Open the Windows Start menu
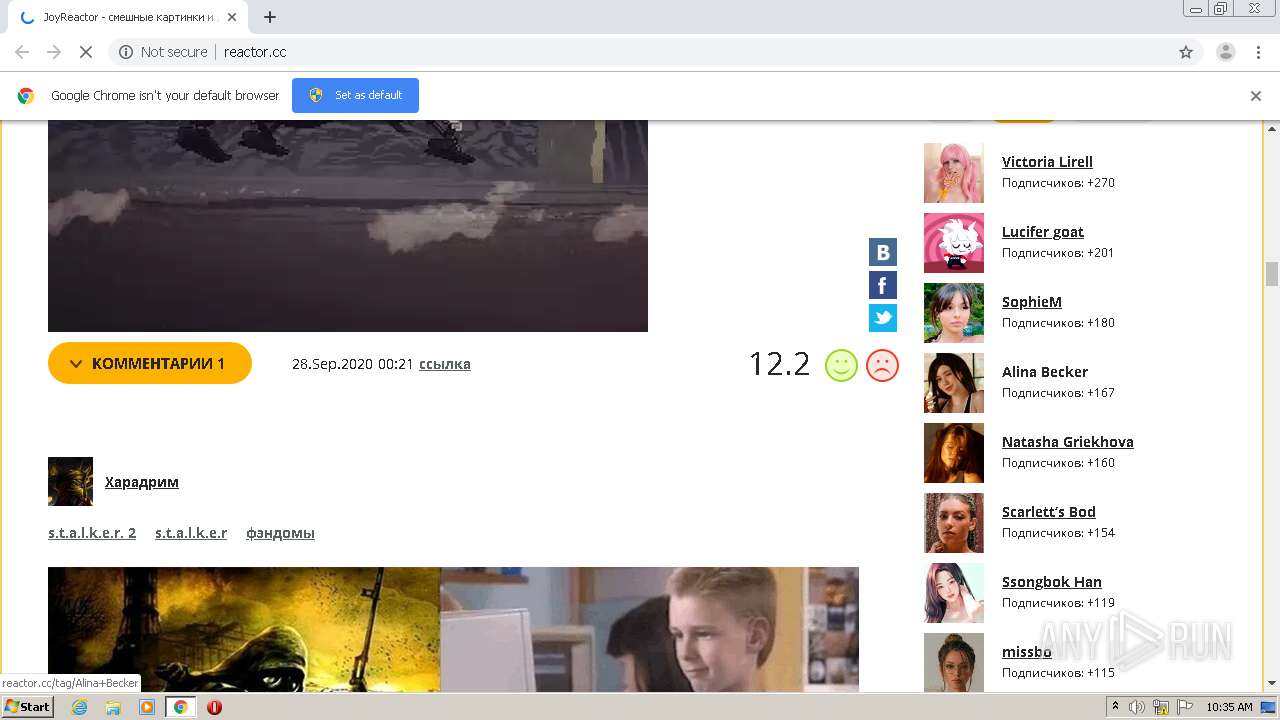Image resolution: width=1280 pixels, height=720 pixels. [x=28, y=707]
